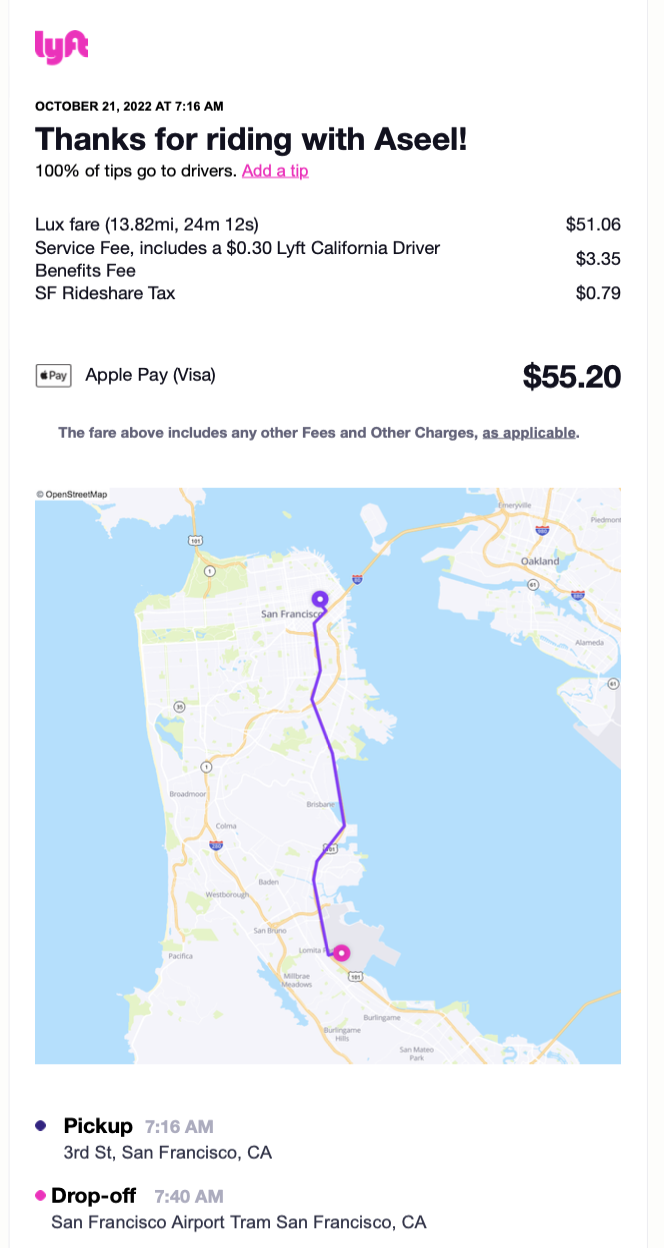Viewport: 664px width, 1248px height.
Task: Click the San Francisco Airport Tram address
Action: (239, 1222)
